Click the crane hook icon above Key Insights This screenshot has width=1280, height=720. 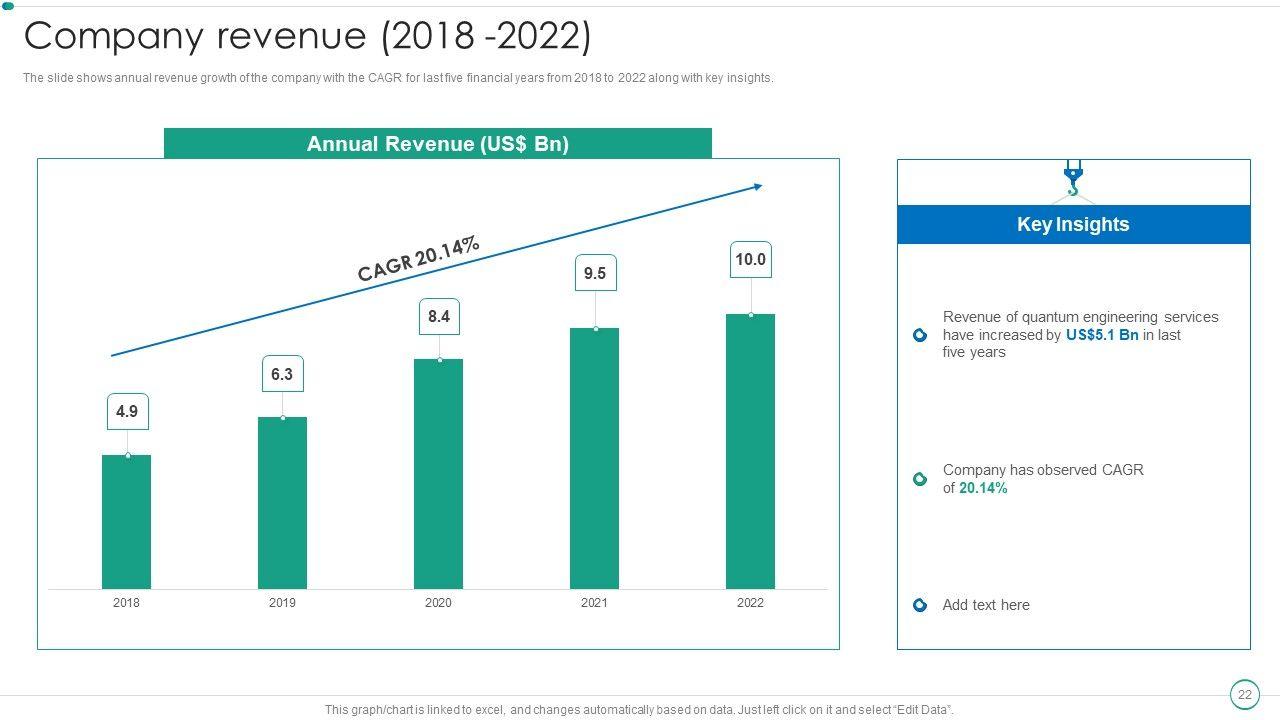tap(1073, 180)
